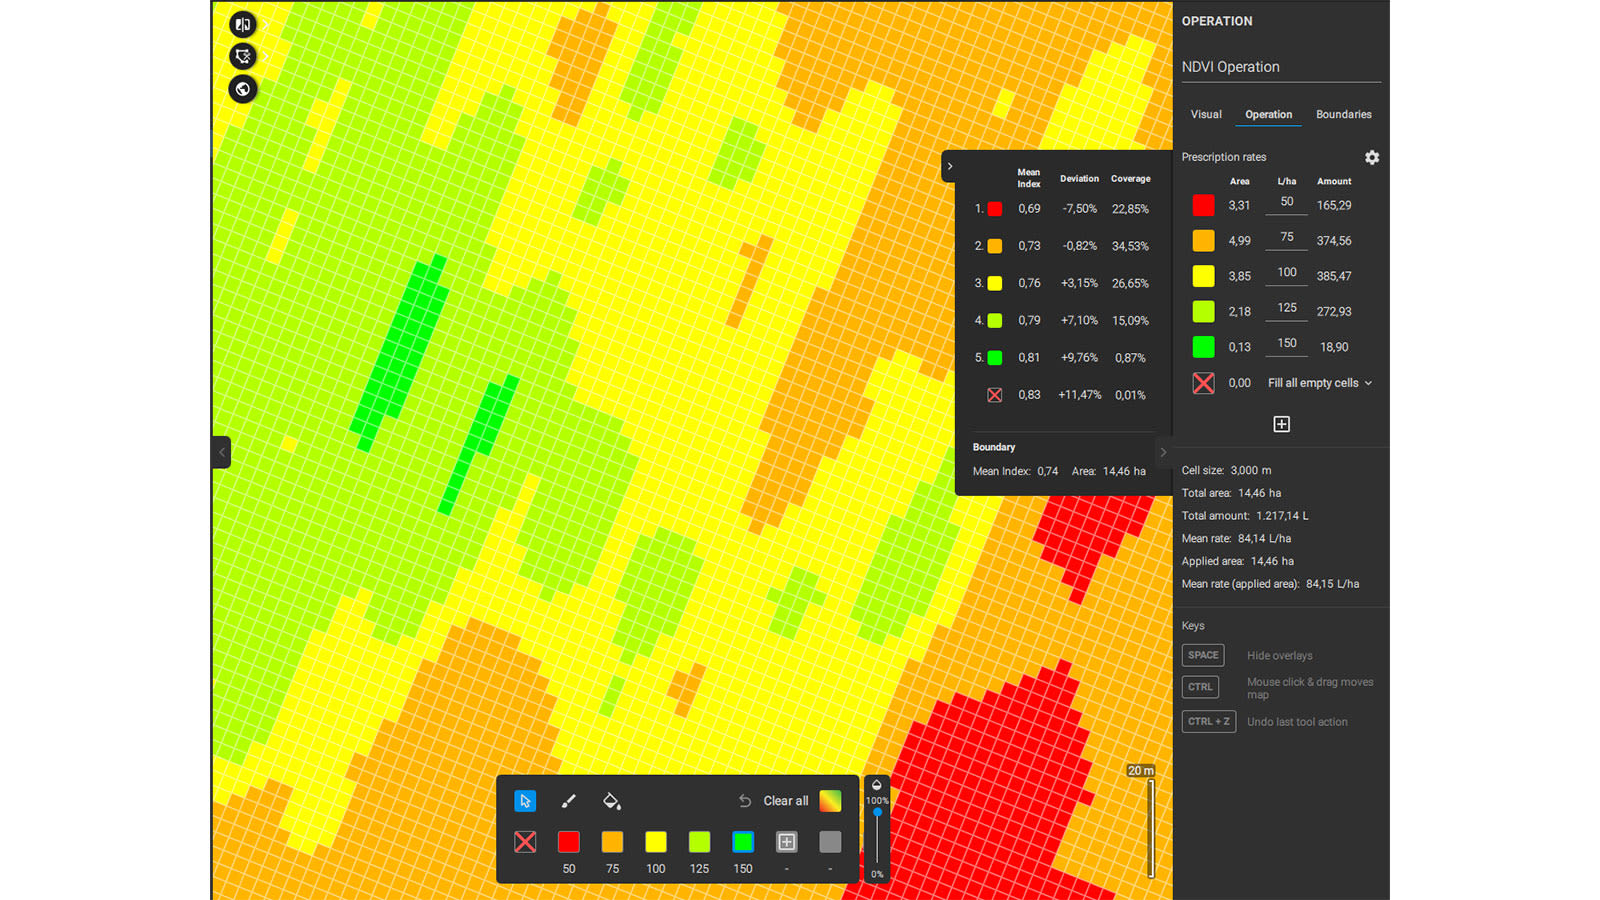1600x900 pixels.
Task: Switch to the Boundaries tab
Action: pyautogui.click(x=1343, y=114)
